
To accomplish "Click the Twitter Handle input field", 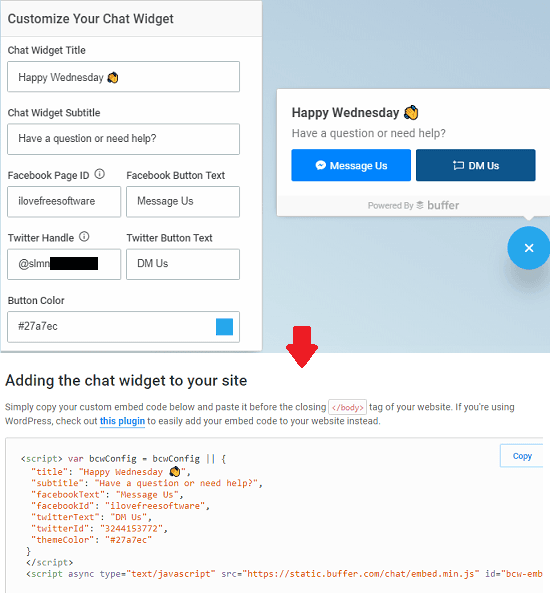I will pyautogui.click(x=64, y=264).
